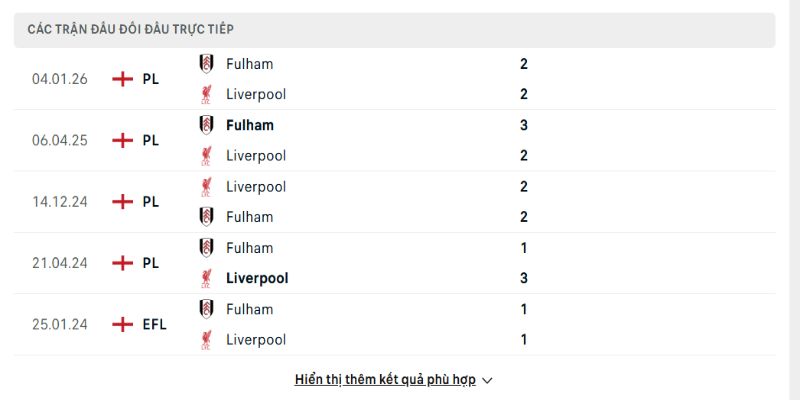This screenshot has height=400, width=800.
Task: Click Fulham crest in the 25.01.24 match
Action: pos(206,309)
